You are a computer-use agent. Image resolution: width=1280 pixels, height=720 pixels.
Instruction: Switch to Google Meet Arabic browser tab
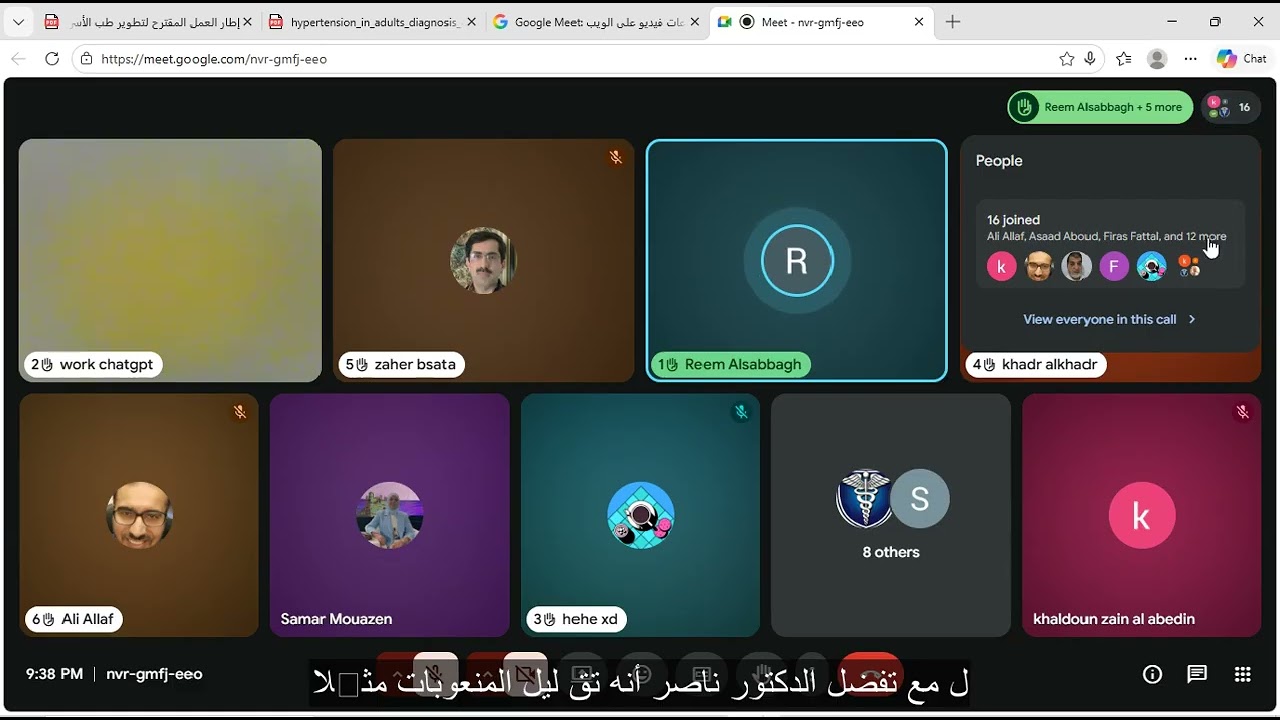596,22
